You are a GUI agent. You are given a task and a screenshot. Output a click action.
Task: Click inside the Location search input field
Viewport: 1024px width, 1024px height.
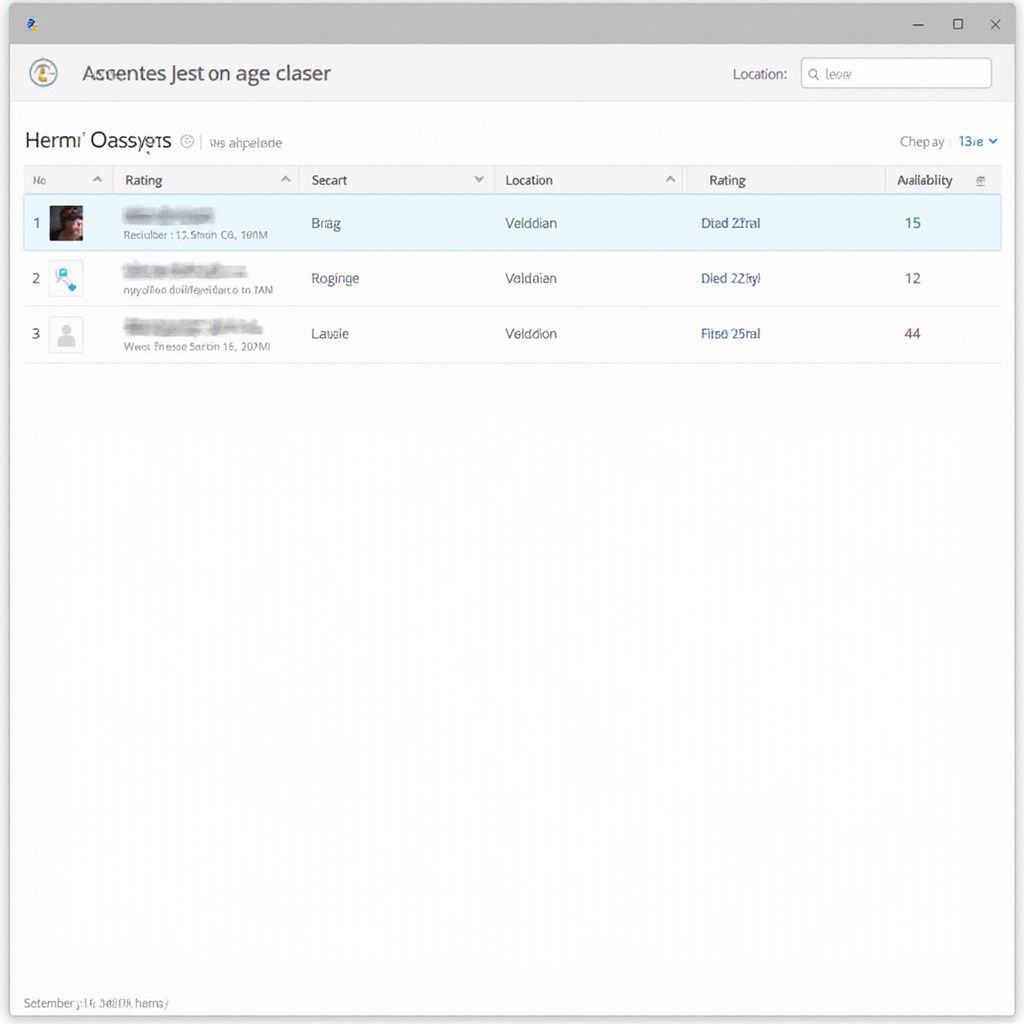(x=895, y=73)
